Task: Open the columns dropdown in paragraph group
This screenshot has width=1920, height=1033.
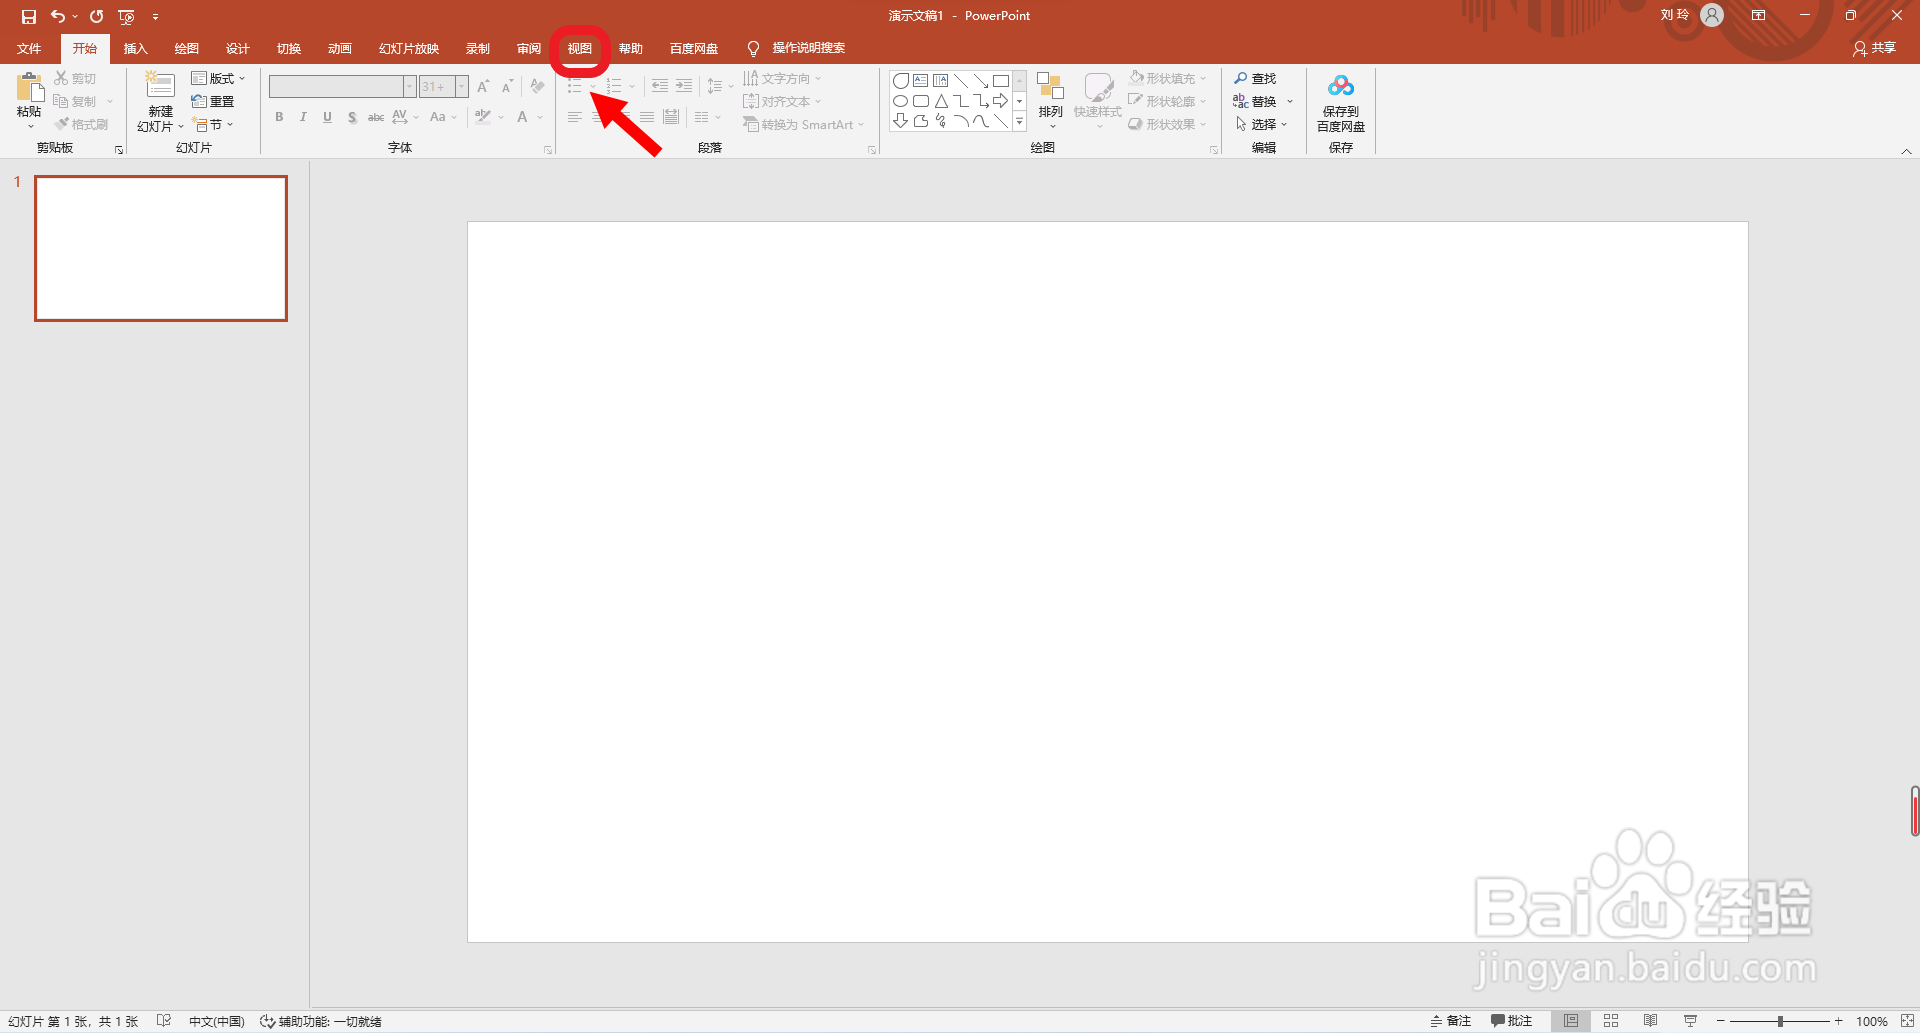Action: pyautogui.click(x=707, y=117)
